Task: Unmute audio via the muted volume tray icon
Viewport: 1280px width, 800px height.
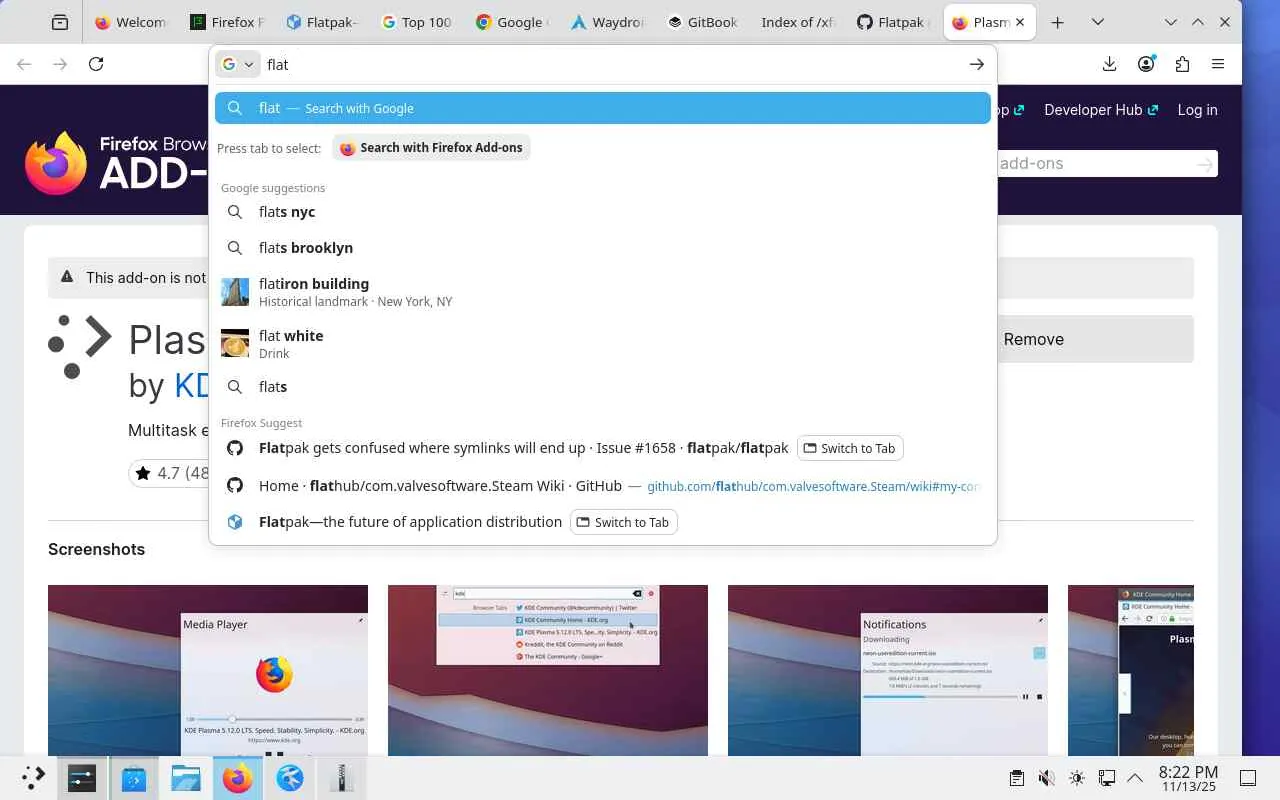Action: [1046, 778]
